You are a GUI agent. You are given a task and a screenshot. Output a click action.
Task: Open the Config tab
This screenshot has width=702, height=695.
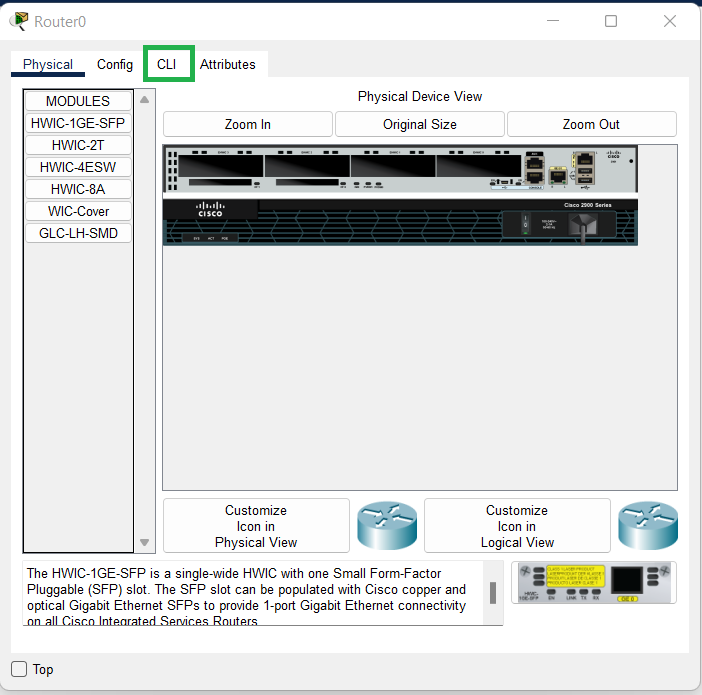click(x=115, y=64)
